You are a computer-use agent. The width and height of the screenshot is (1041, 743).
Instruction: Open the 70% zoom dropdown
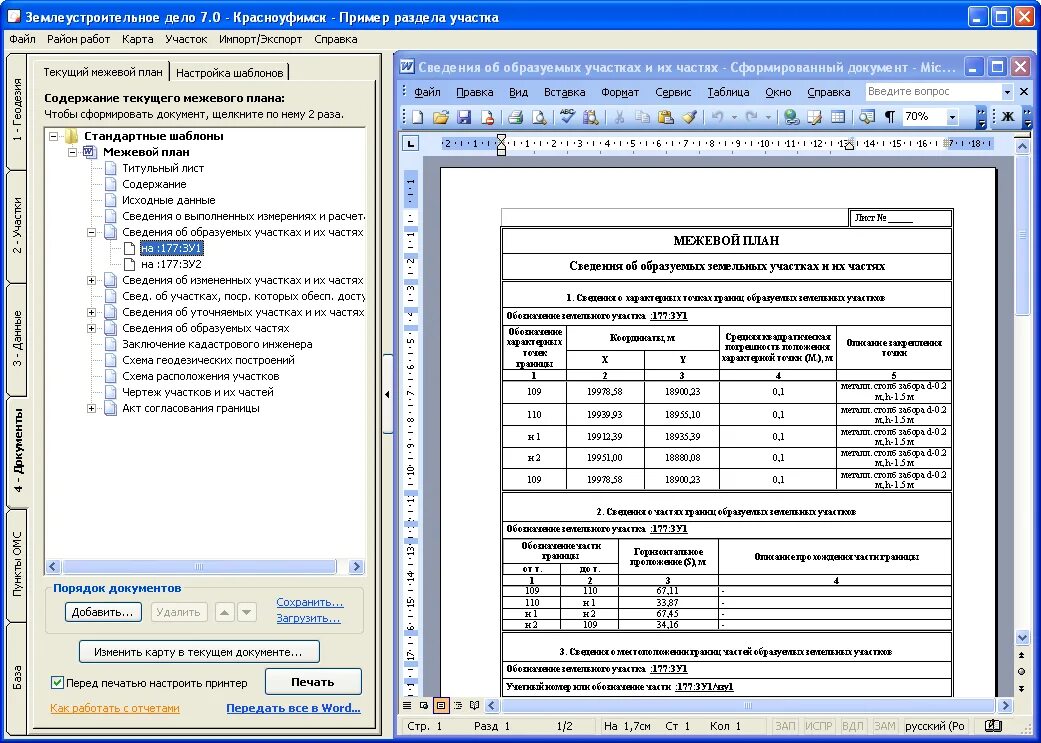point(952,117)
